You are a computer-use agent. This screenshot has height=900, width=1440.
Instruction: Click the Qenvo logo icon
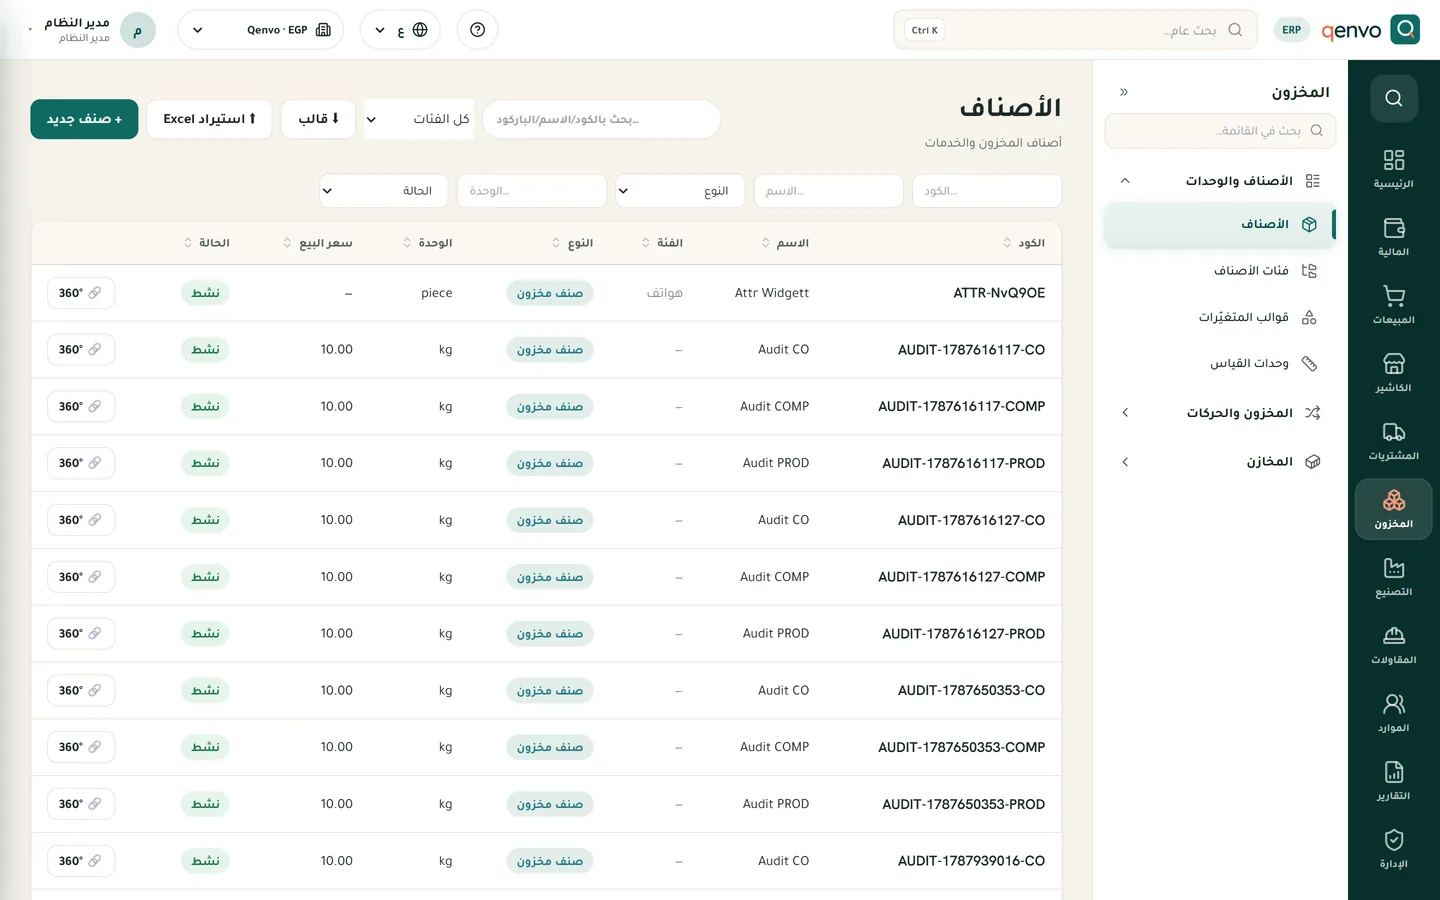(x=1405, y=30)
